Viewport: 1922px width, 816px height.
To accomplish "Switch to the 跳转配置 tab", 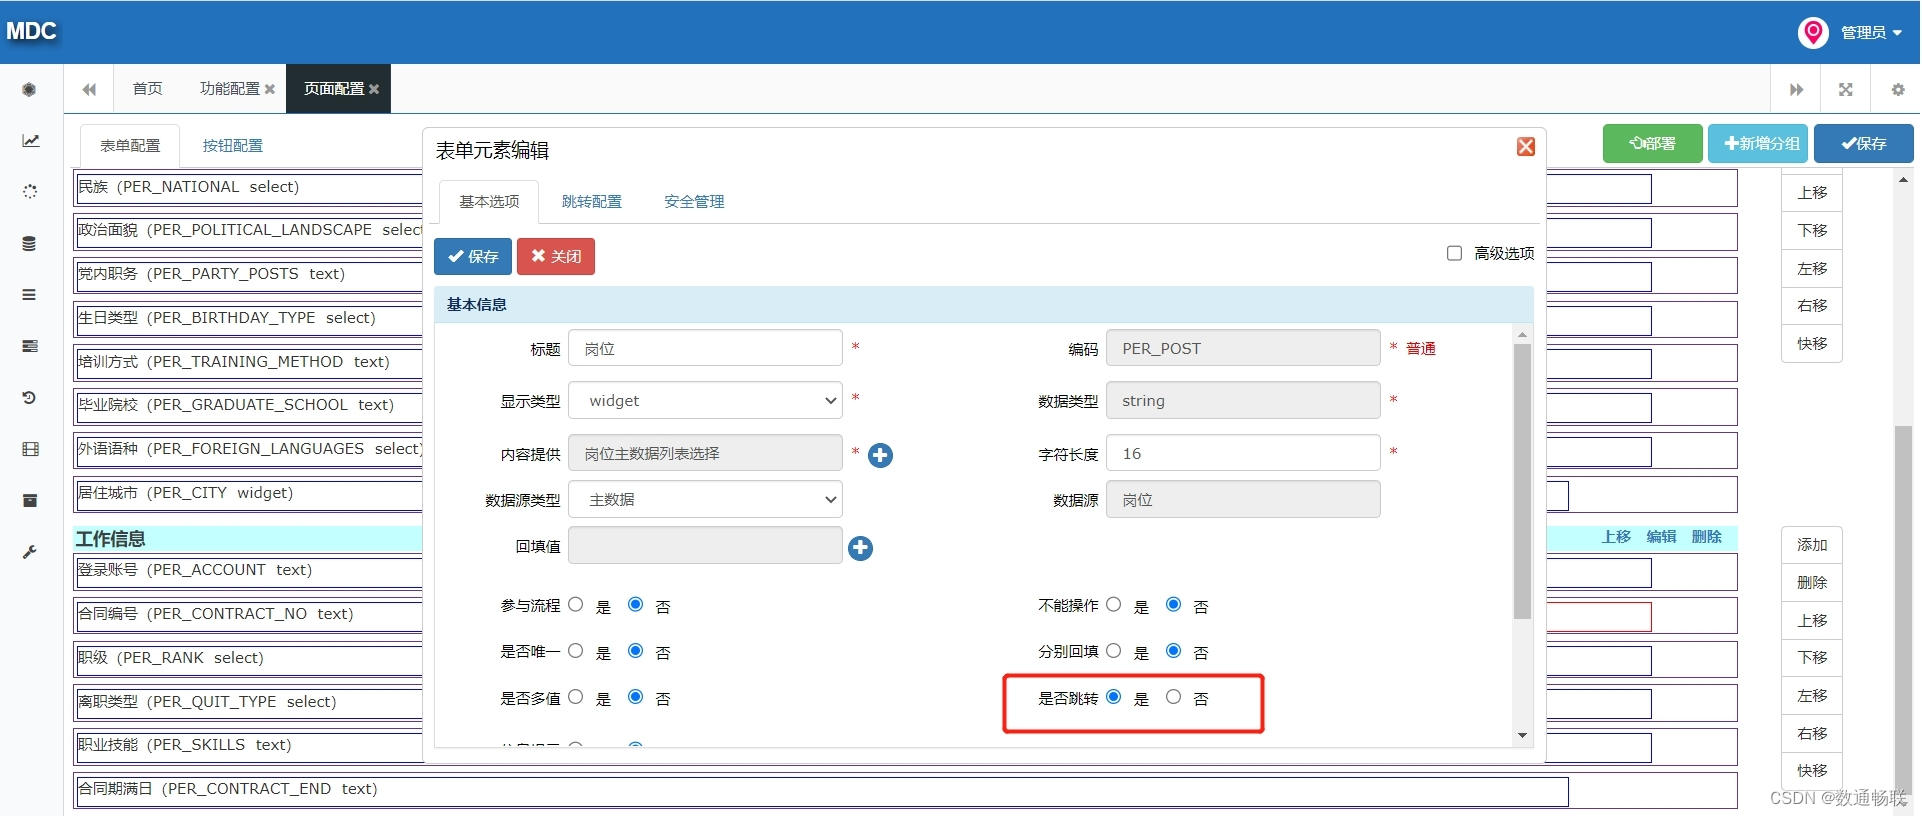I will tap(592, 202).
